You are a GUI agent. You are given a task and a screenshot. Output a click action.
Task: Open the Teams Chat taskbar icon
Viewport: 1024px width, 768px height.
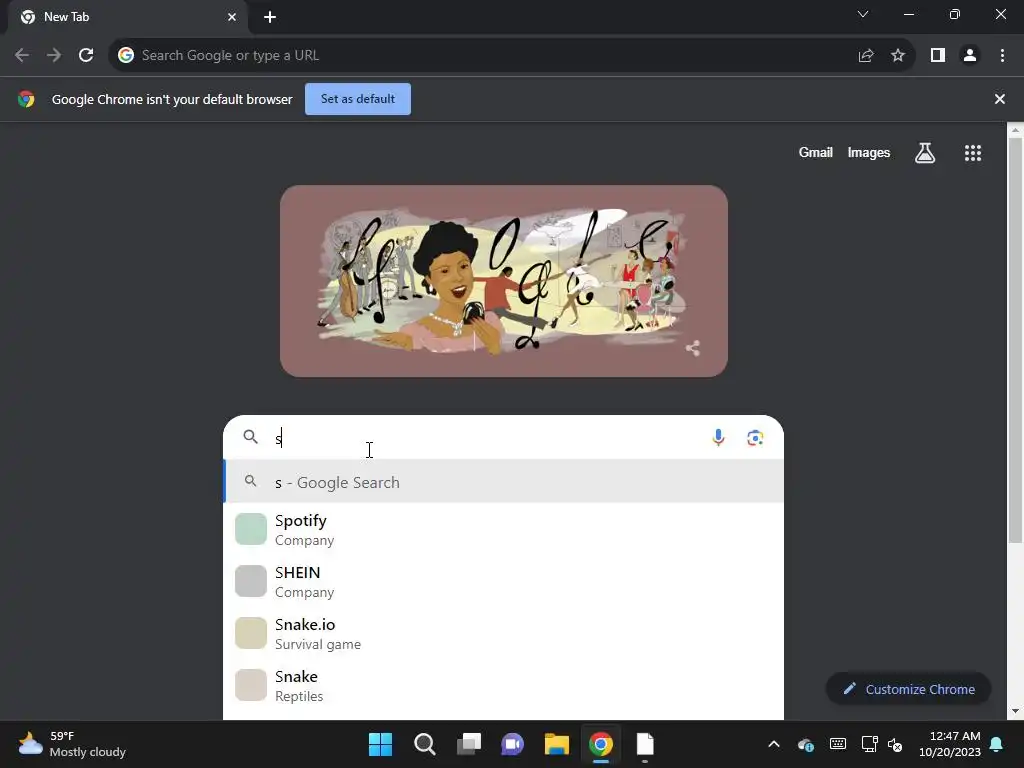tap(513, 744)
